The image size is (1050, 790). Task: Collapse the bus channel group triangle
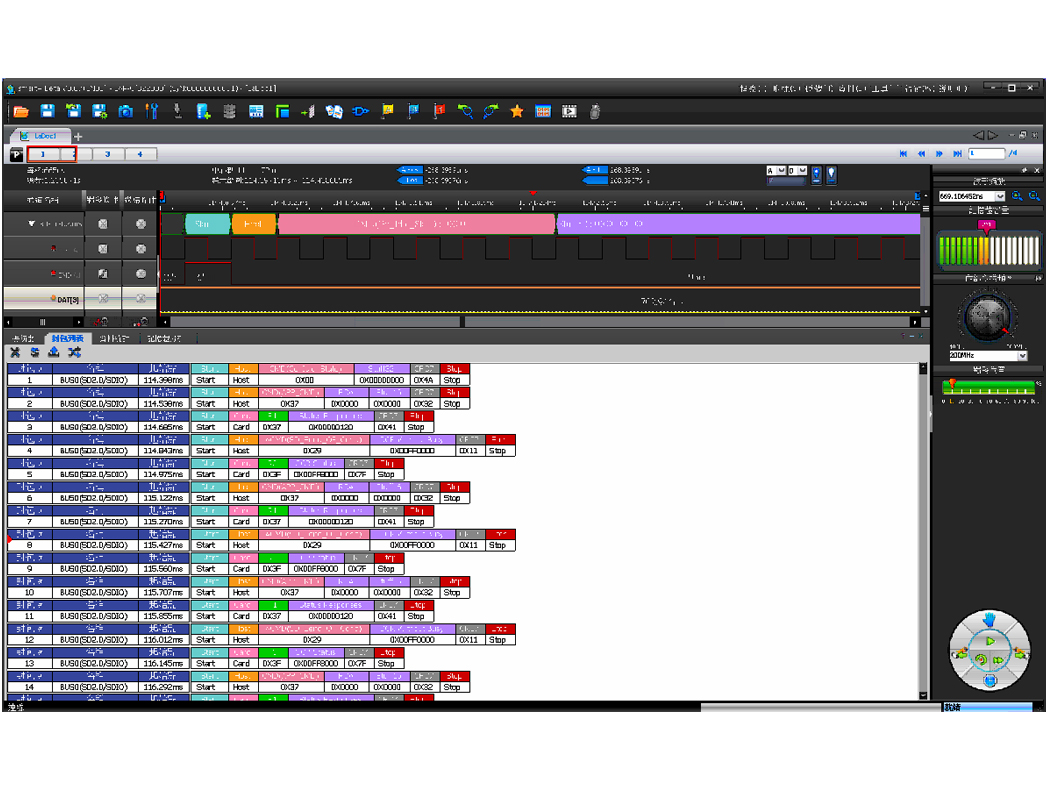click(32, 225)
